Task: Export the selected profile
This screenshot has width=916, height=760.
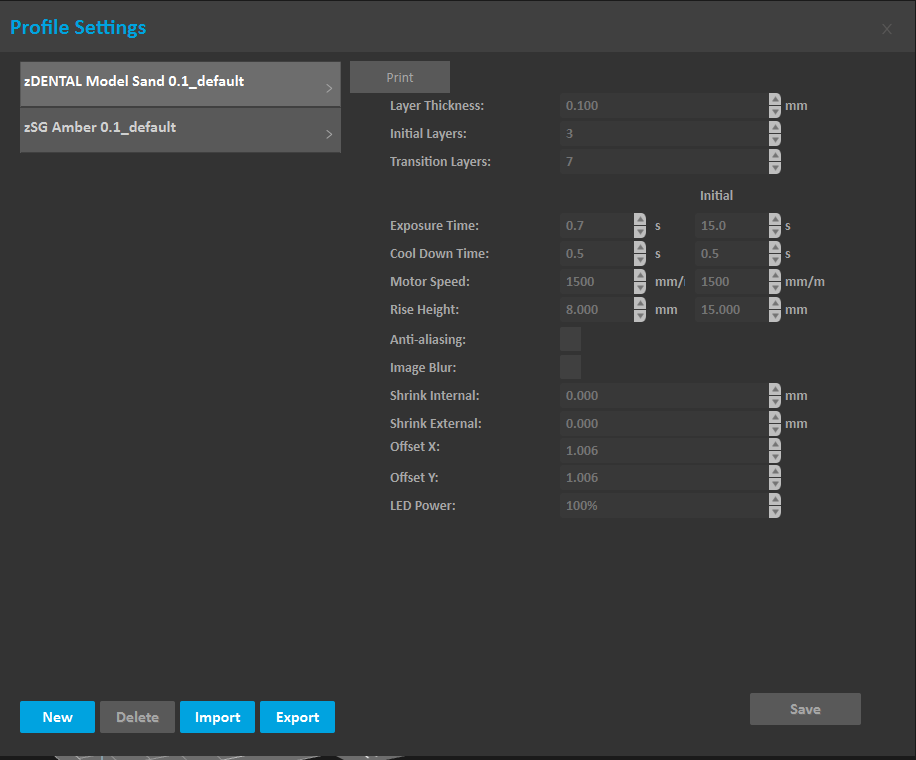Action: point(297,717)
